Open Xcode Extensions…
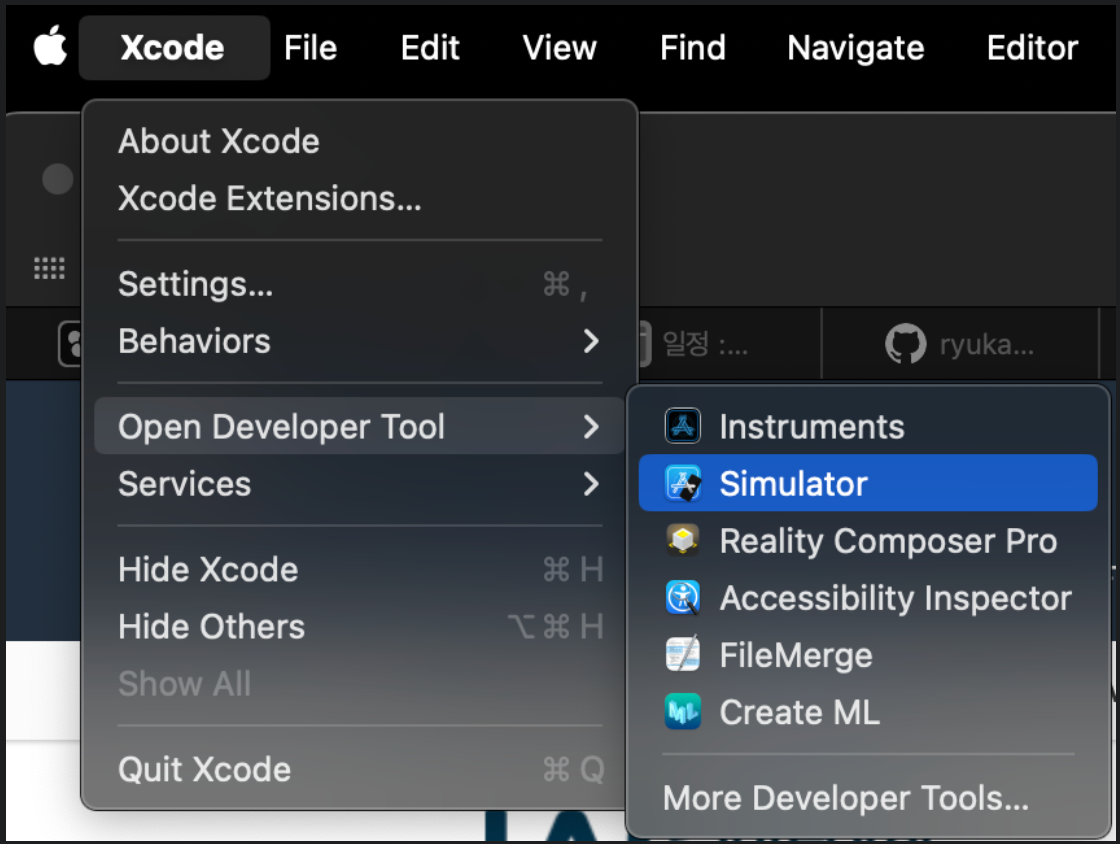This screenshot has width=1120, height=844. [269, 199]
